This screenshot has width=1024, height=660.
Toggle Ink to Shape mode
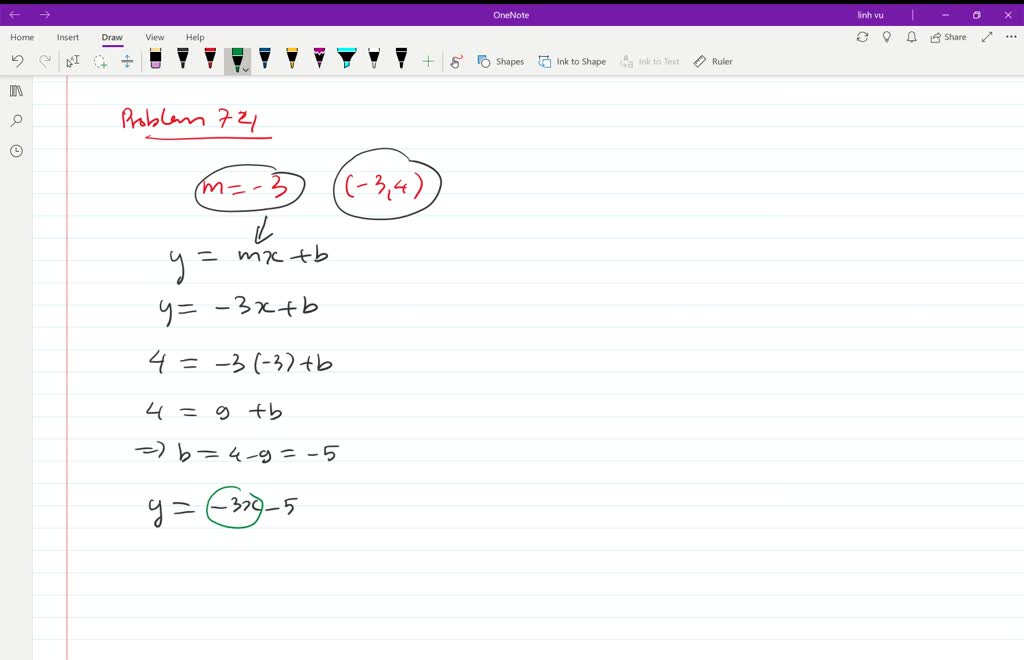click(572, 61)
